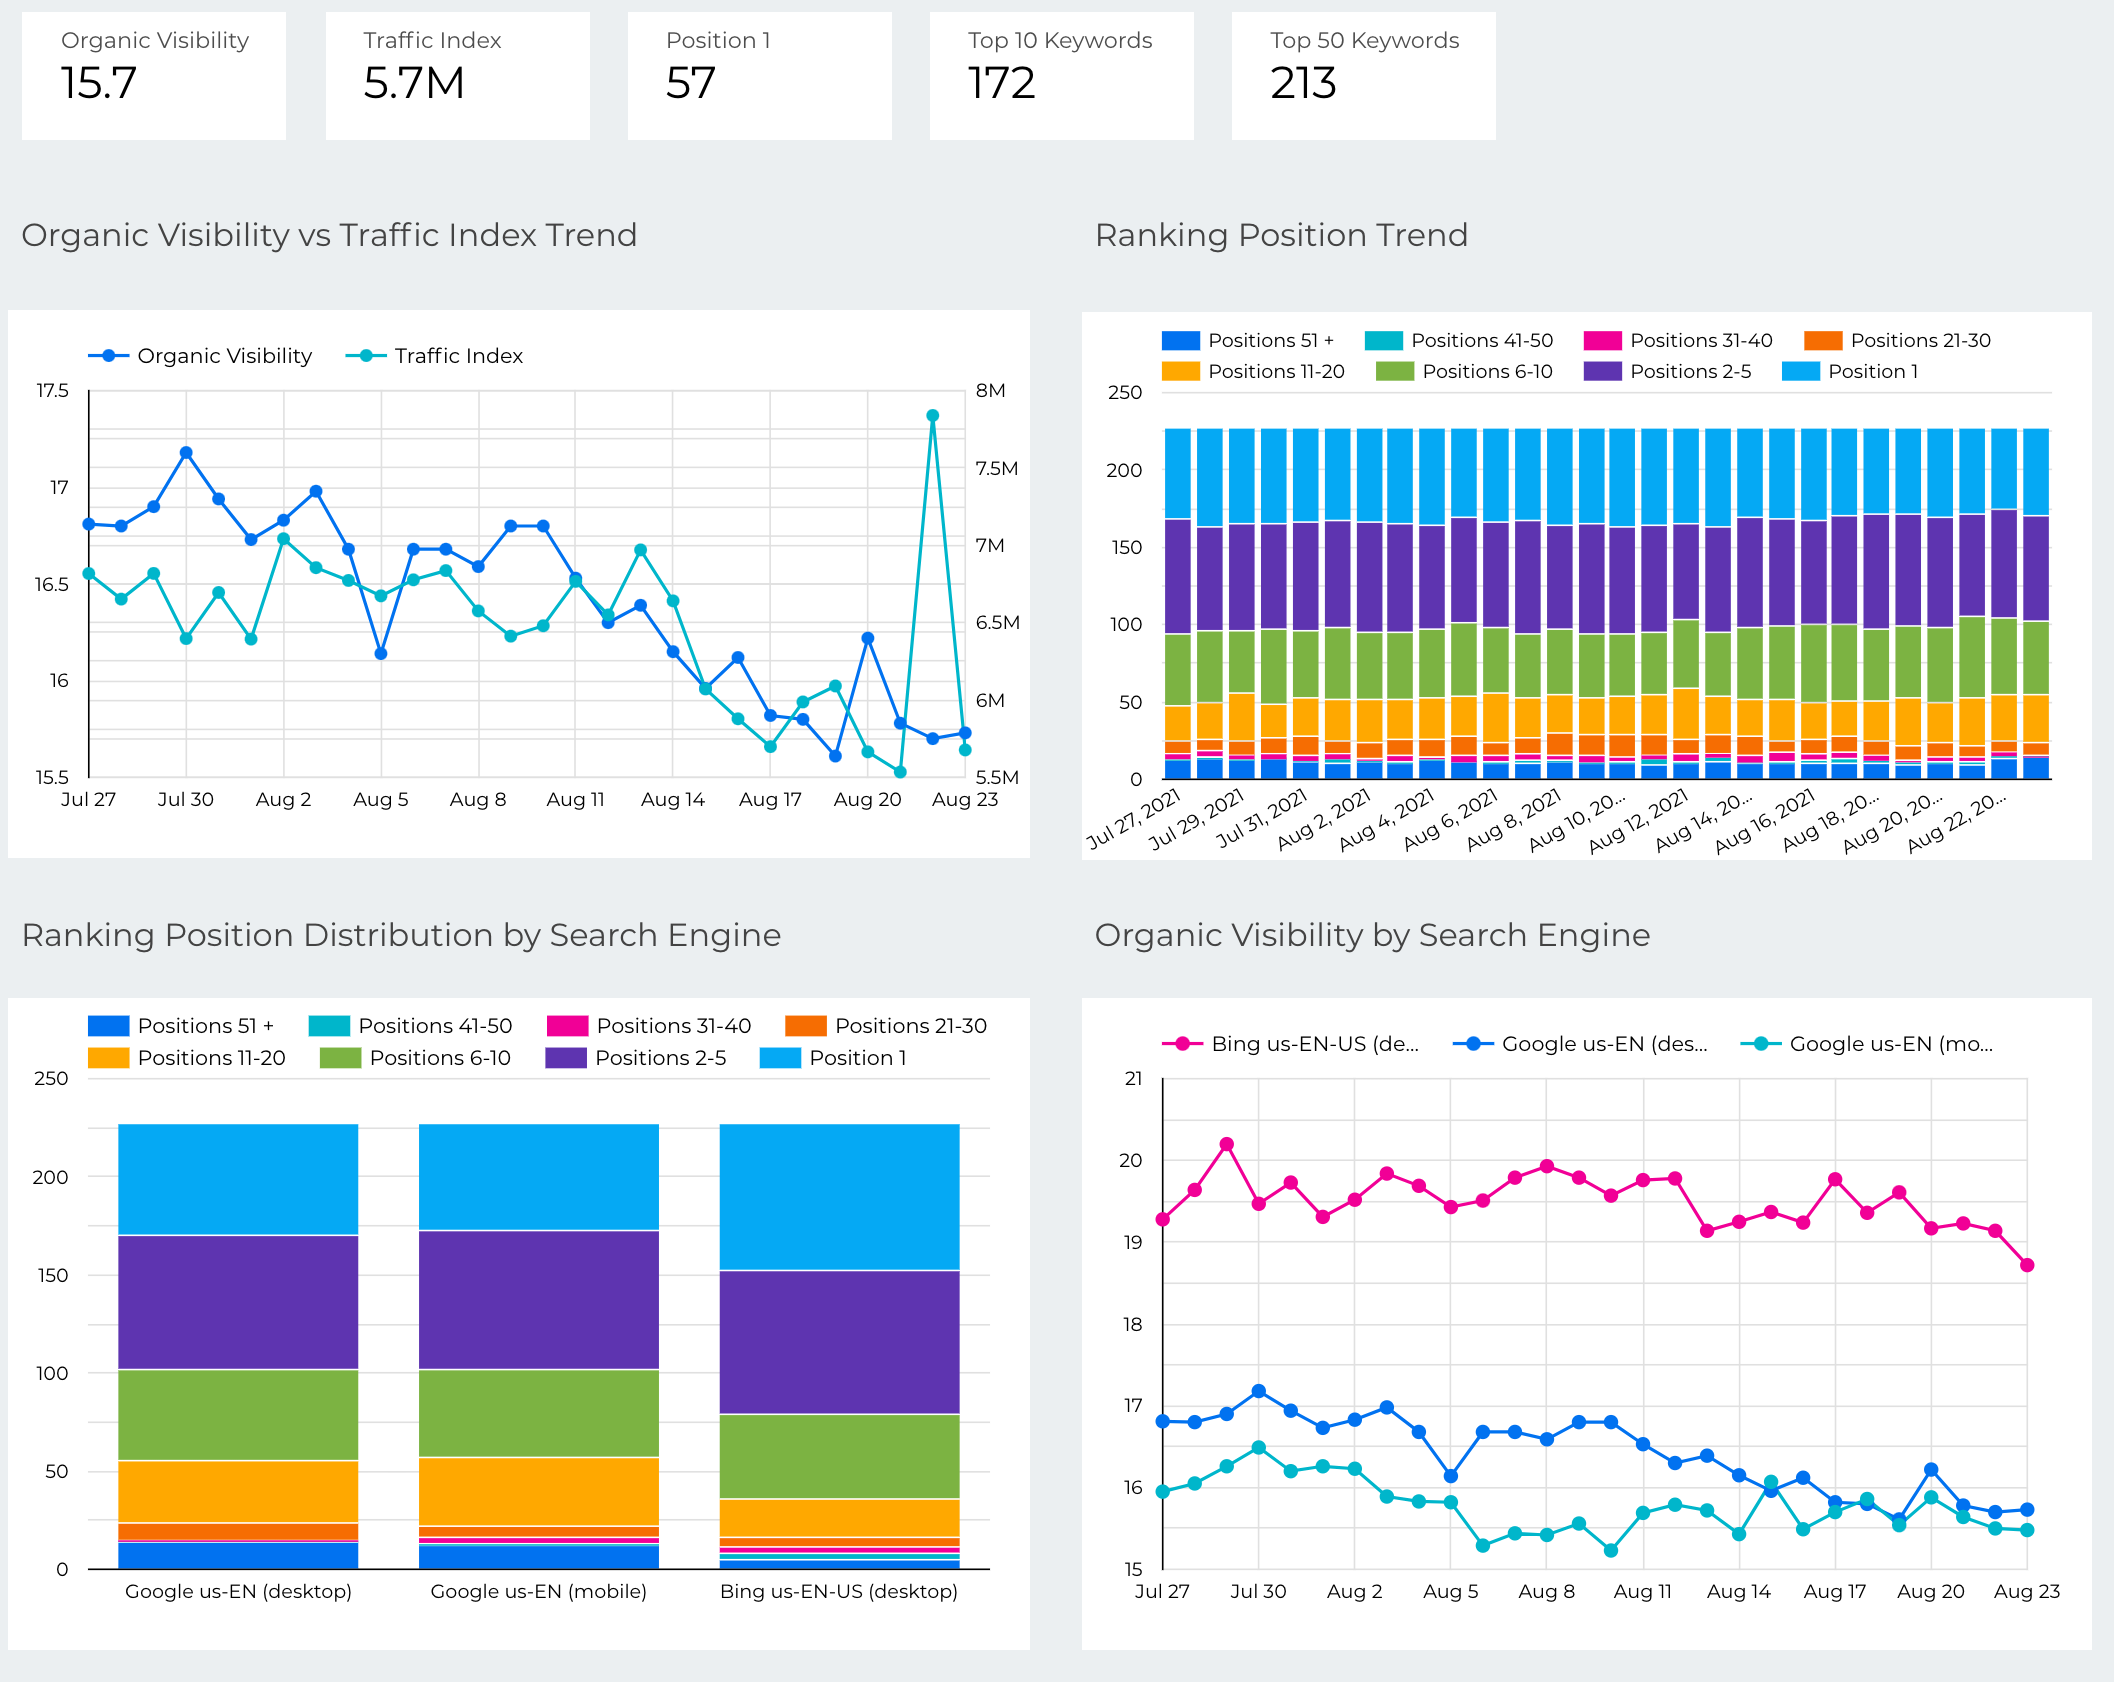This screenshot has width=2114, height=1682.
Task: Click the truncated Google us-EN desktop legend label
Action: point(1605,1043)
